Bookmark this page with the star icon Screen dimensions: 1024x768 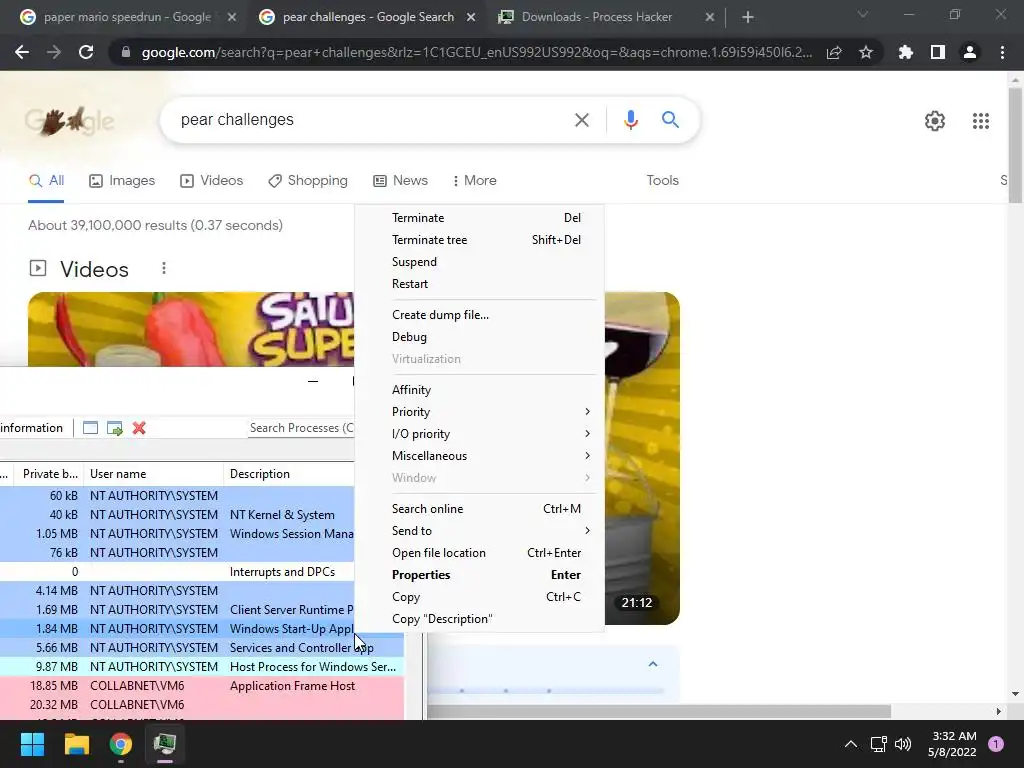point(866,52)
